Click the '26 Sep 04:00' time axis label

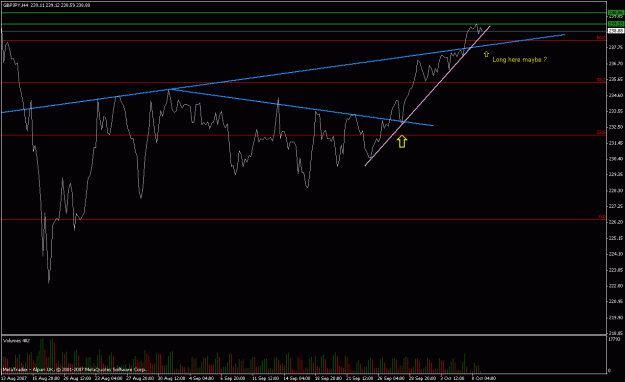click(391, 378)
